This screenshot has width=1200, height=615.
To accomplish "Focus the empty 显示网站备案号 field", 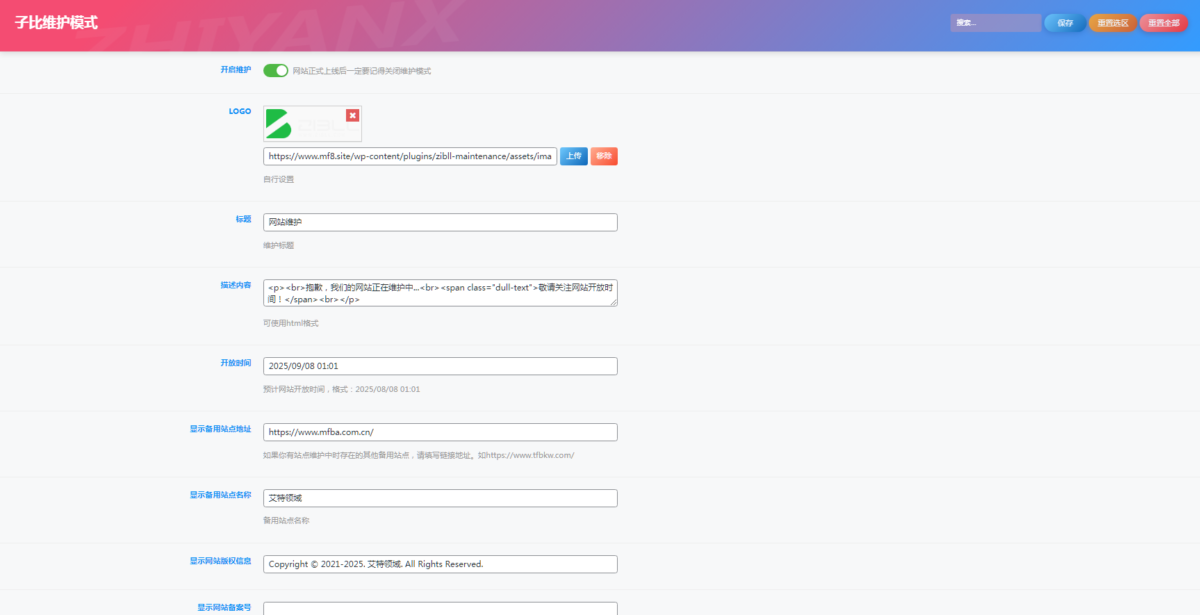I will (440, 608).
